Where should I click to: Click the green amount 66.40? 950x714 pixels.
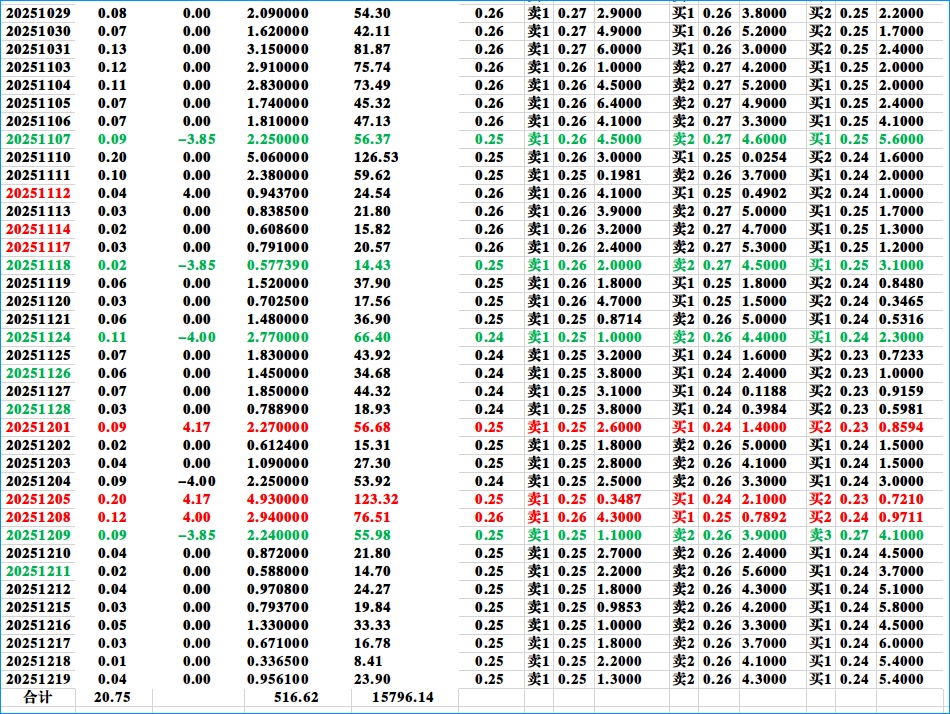pos(372,338)
